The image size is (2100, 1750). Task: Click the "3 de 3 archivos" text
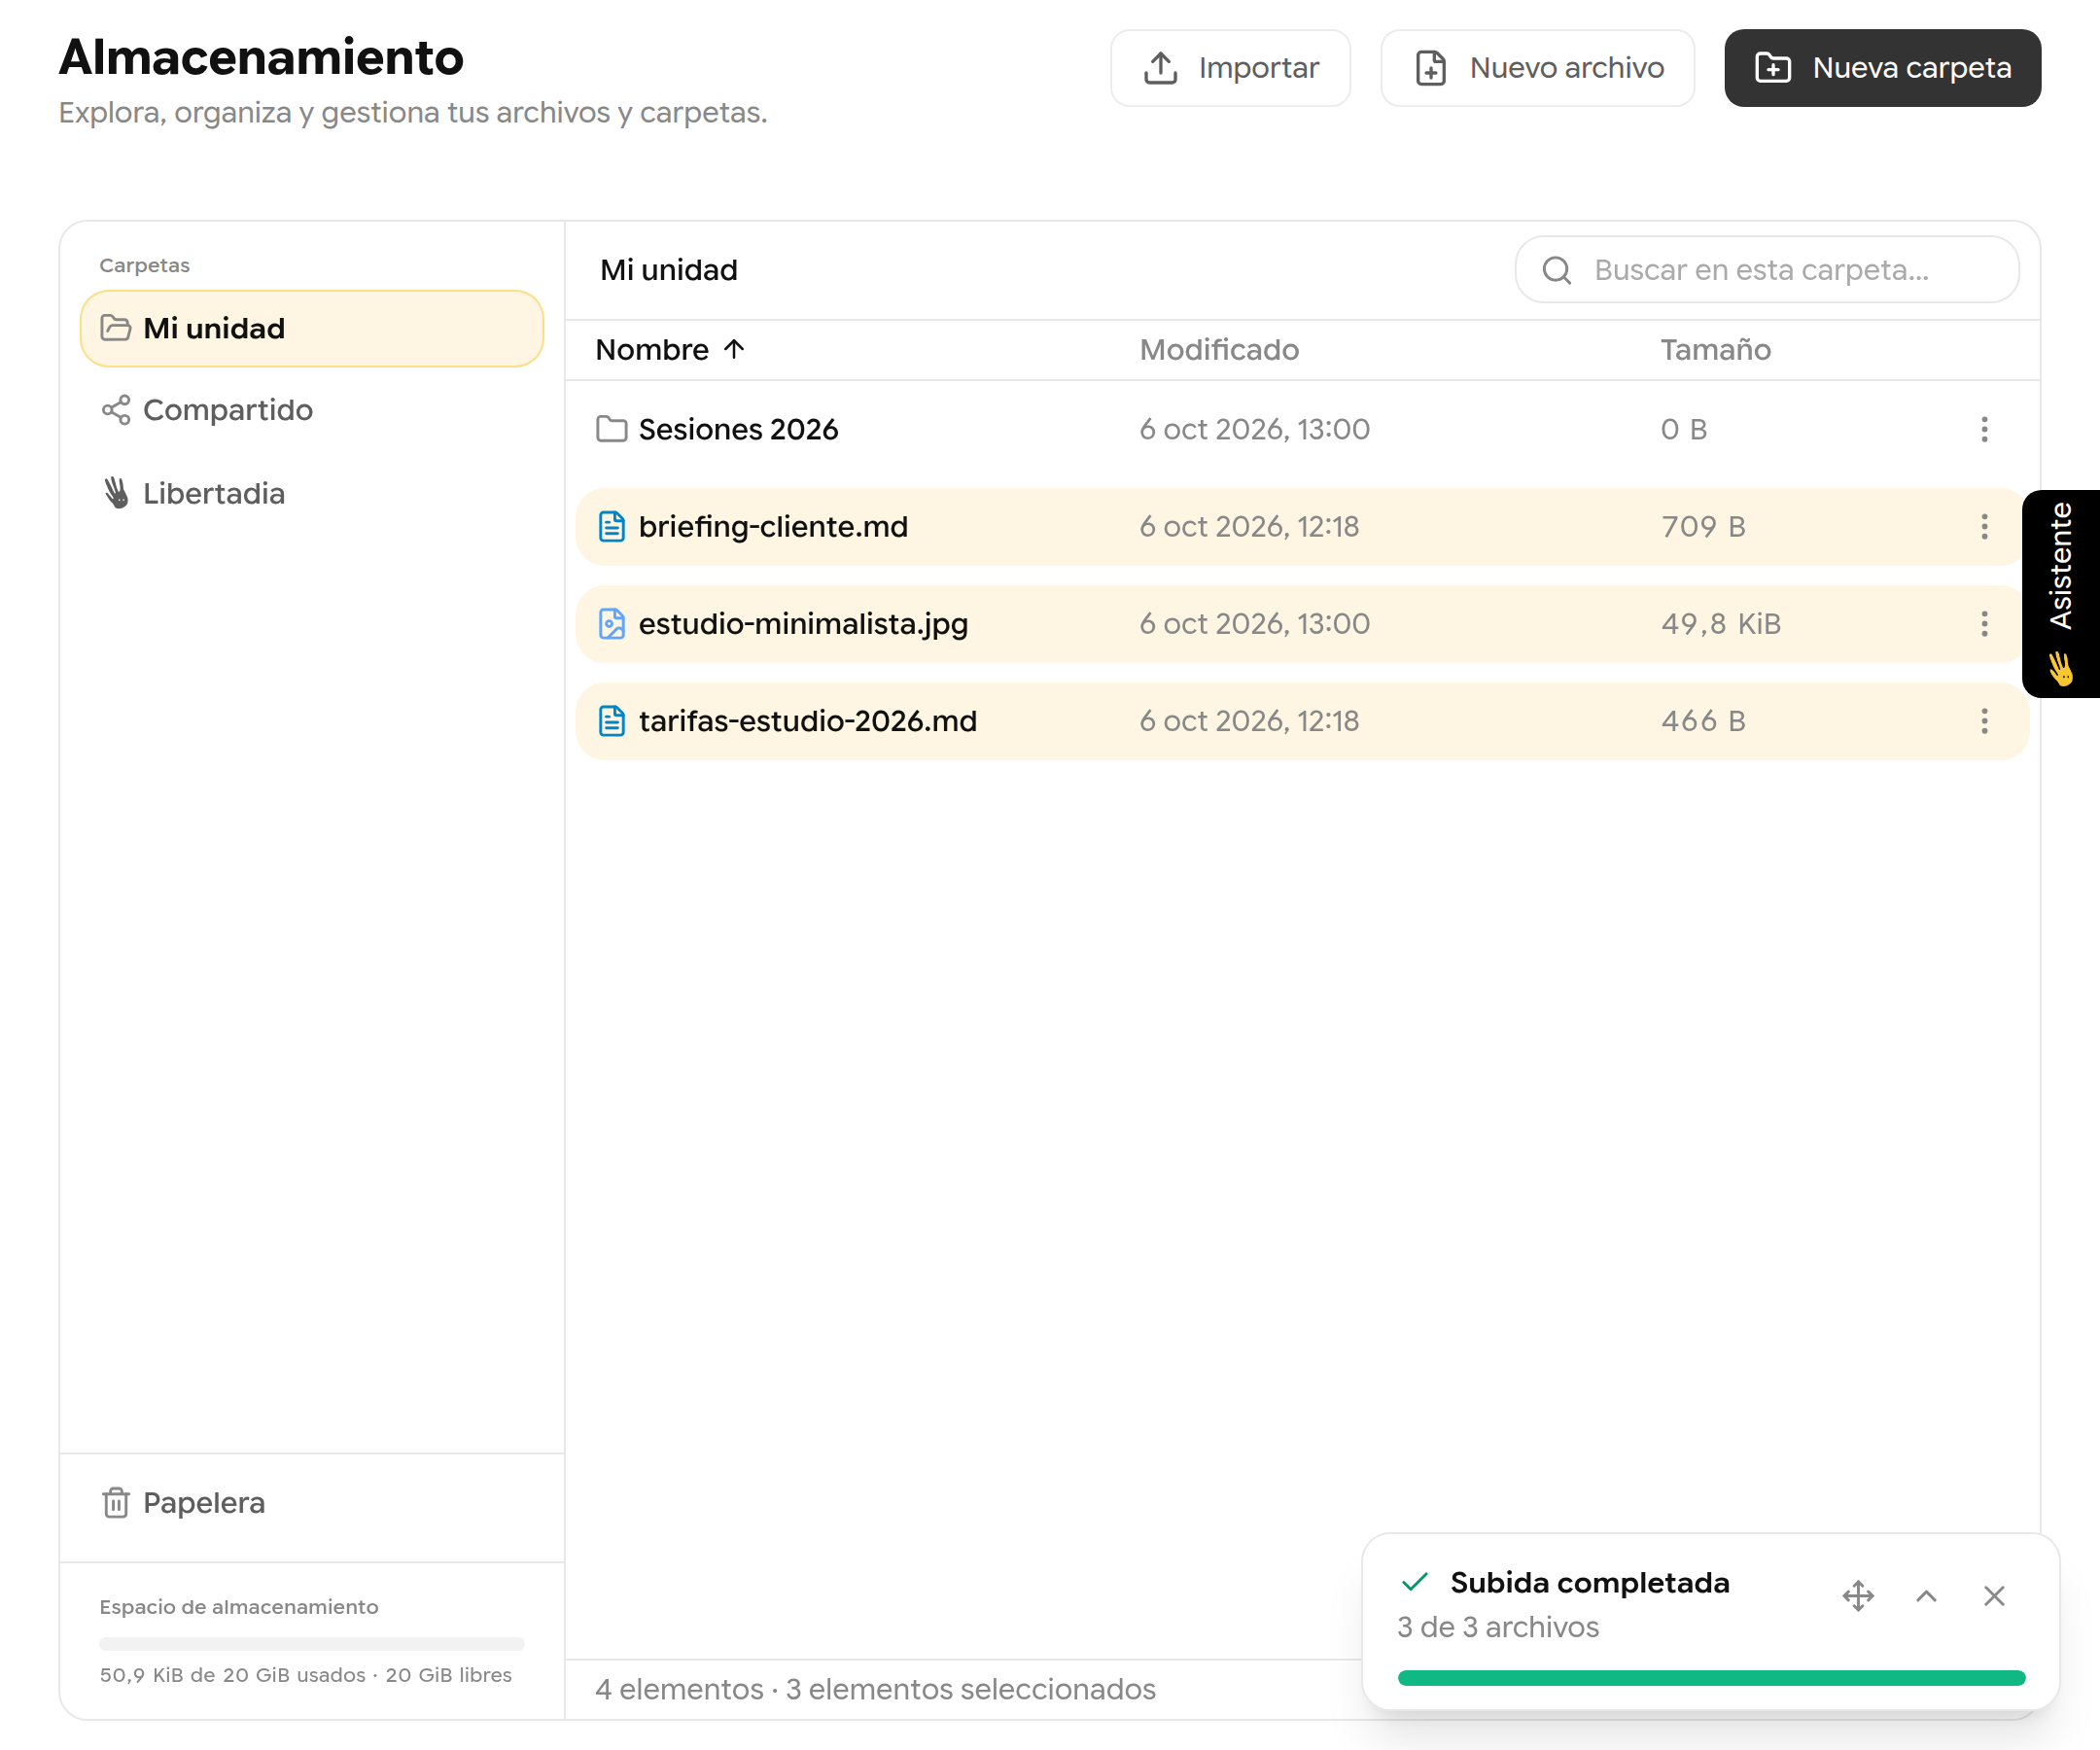tap(1498, 1627)
